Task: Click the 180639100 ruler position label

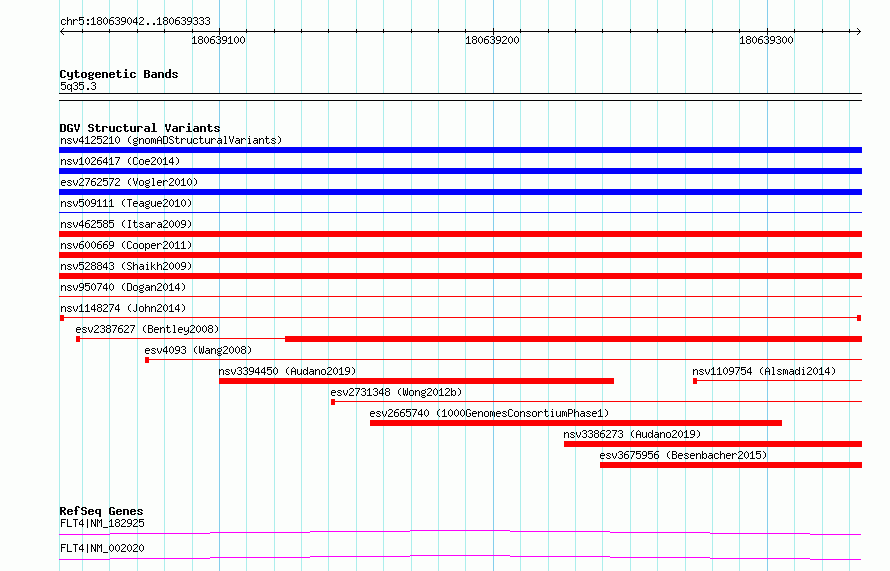Action: [219, 40]
